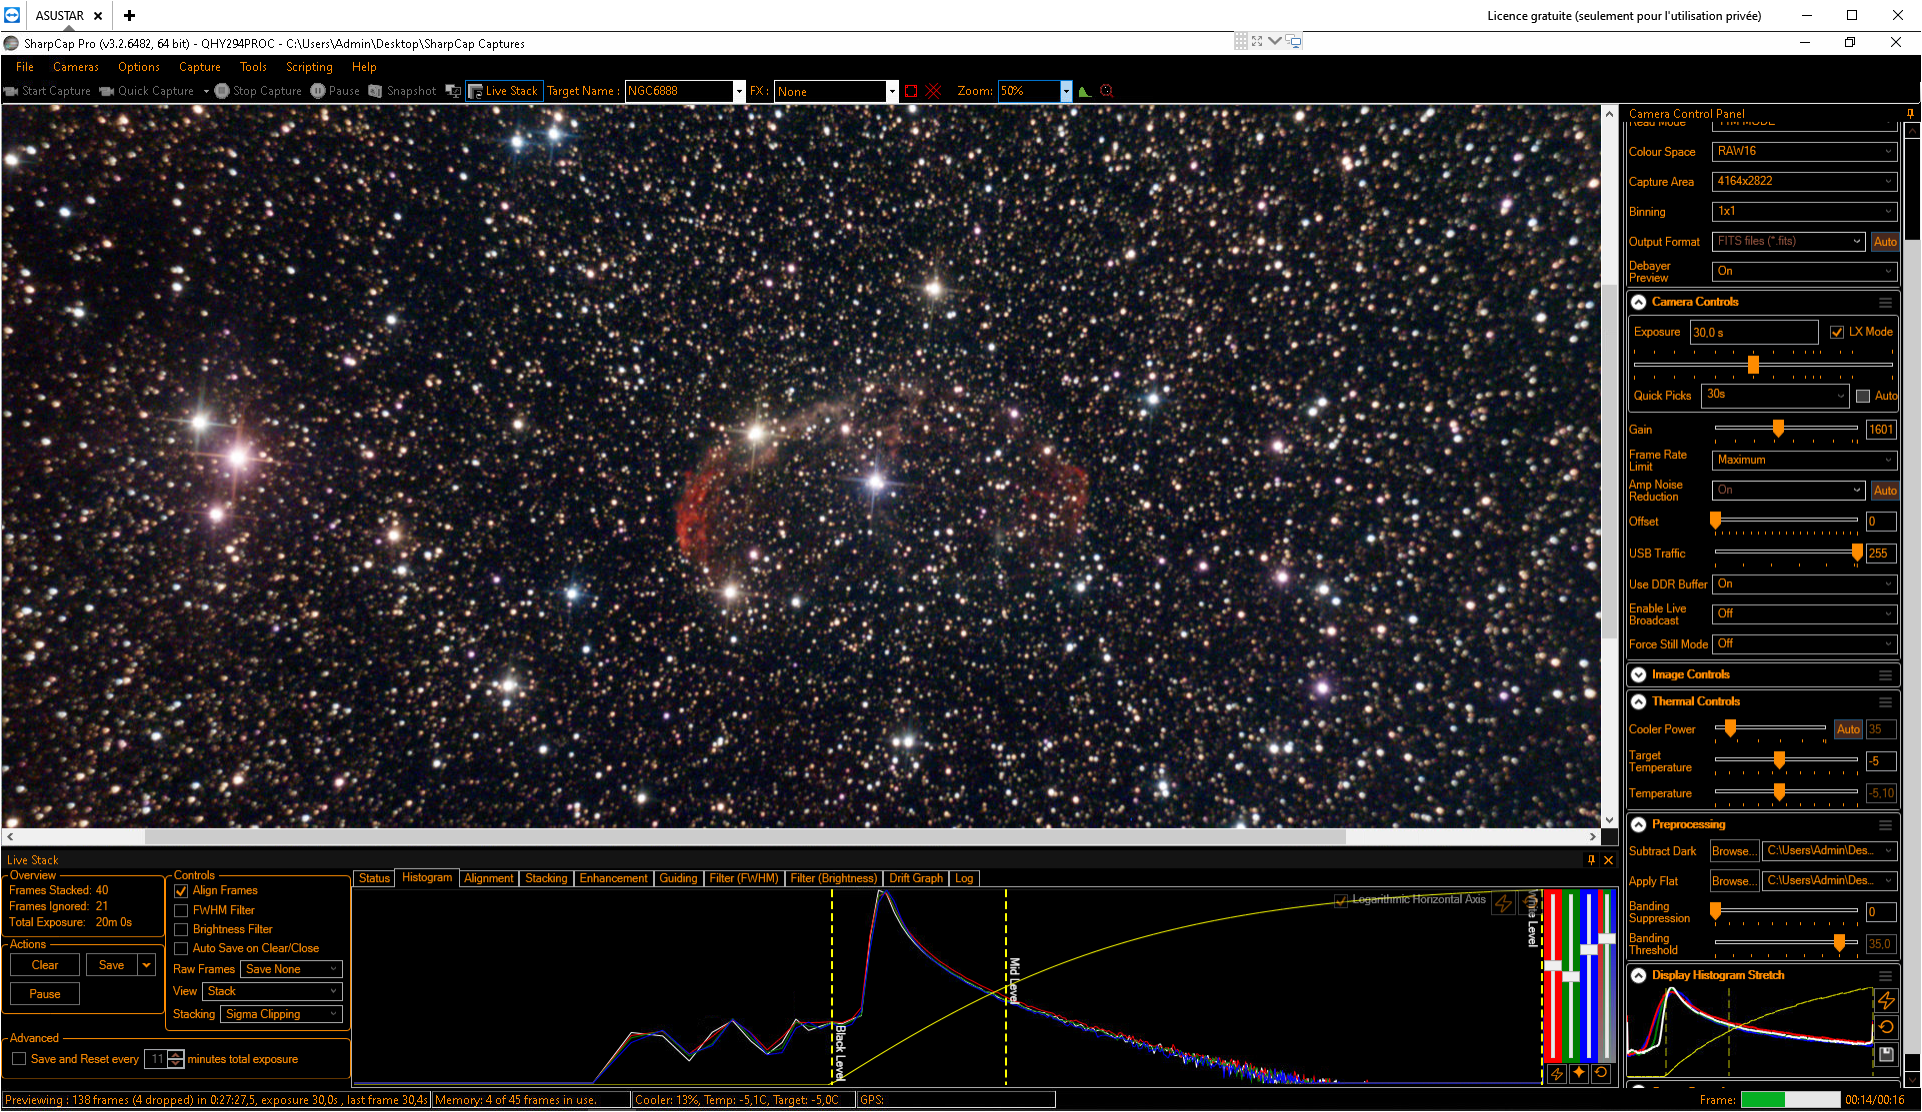Enable the FWHM Filter checkbox
1922x1112 pixels.
tap(181, 911)
